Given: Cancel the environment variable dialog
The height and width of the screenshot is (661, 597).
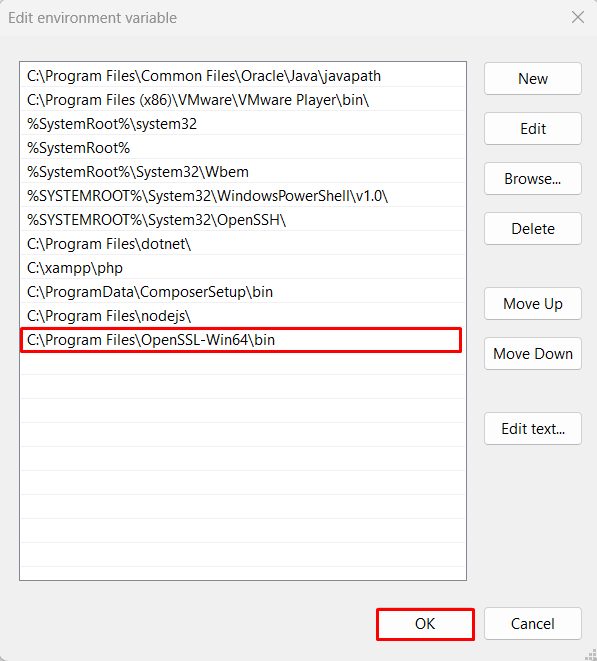Looking at the screenshot, I should [x=533, y=624].
